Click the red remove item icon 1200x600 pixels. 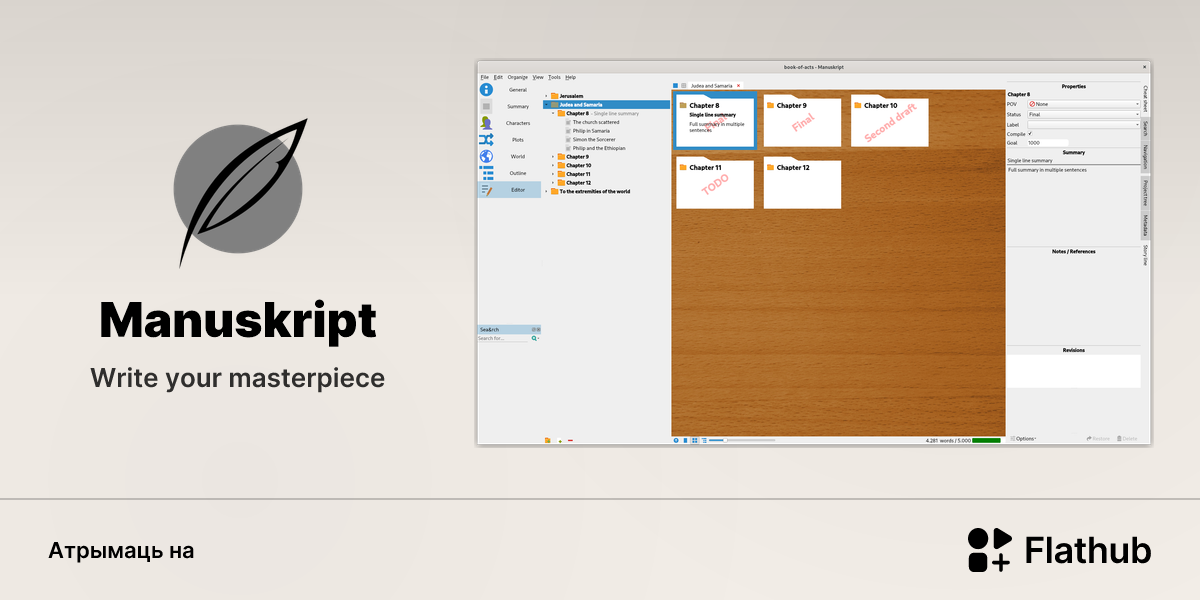click(570, 440)
